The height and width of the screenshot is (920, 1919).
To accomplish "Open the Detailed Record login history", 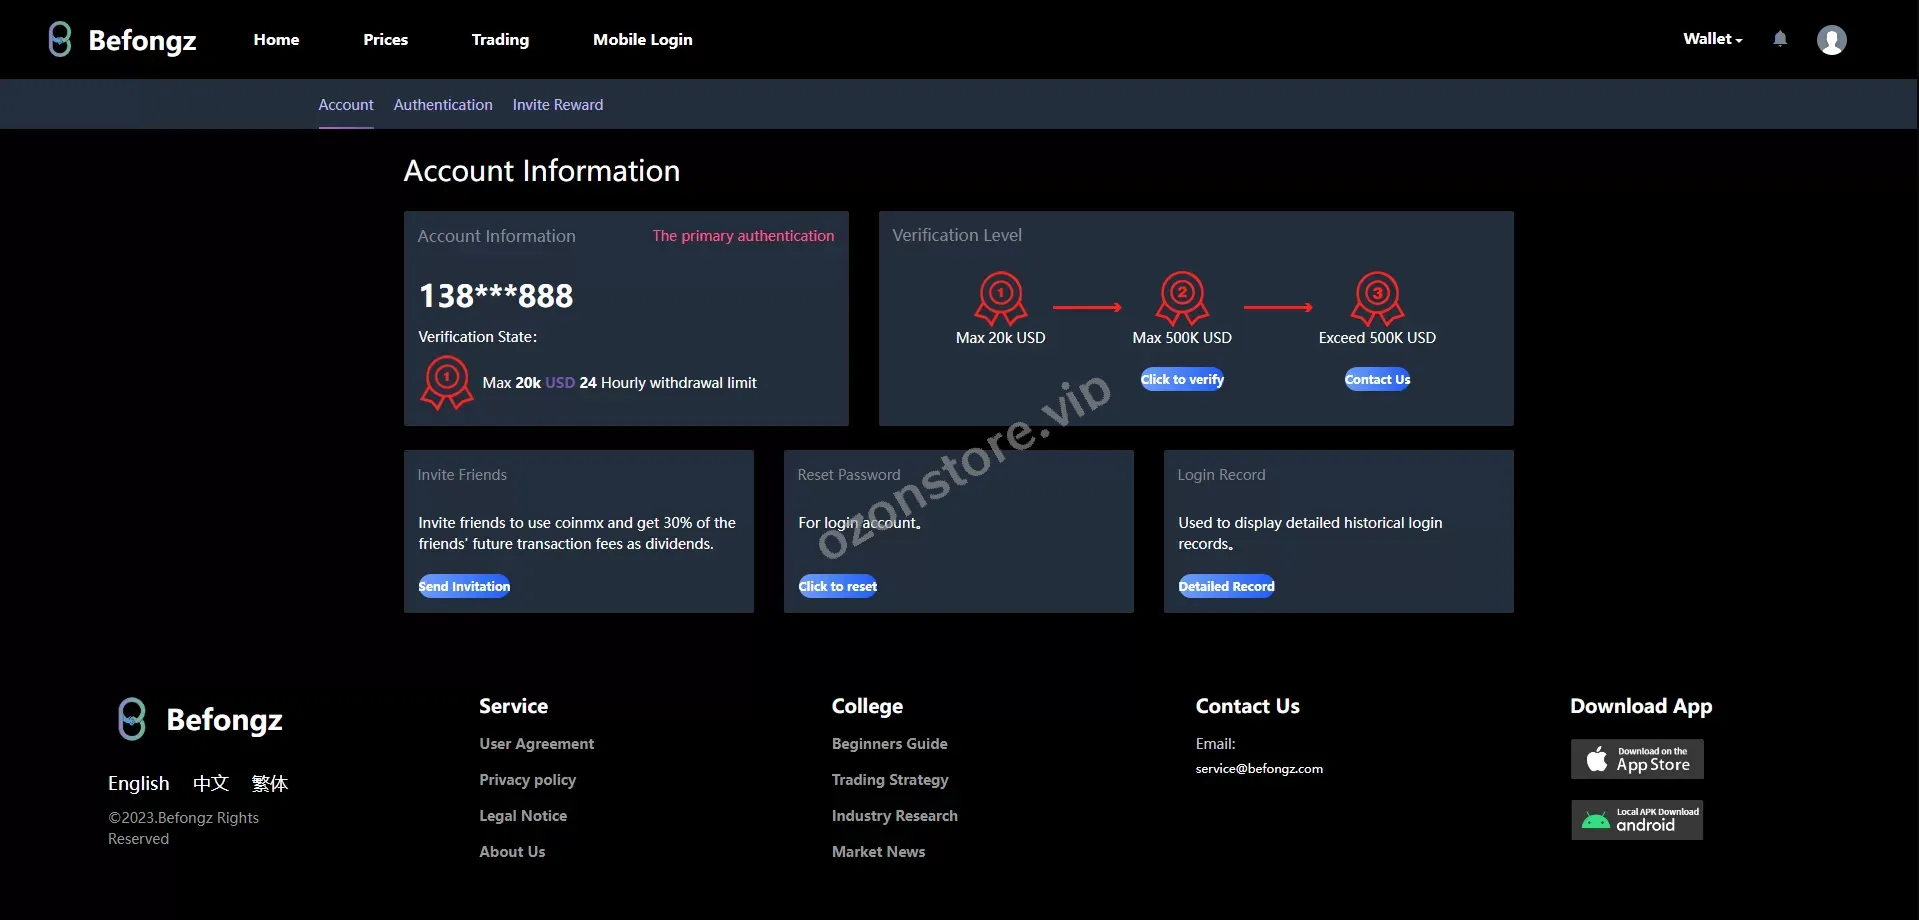I will tap(1226, 586).
